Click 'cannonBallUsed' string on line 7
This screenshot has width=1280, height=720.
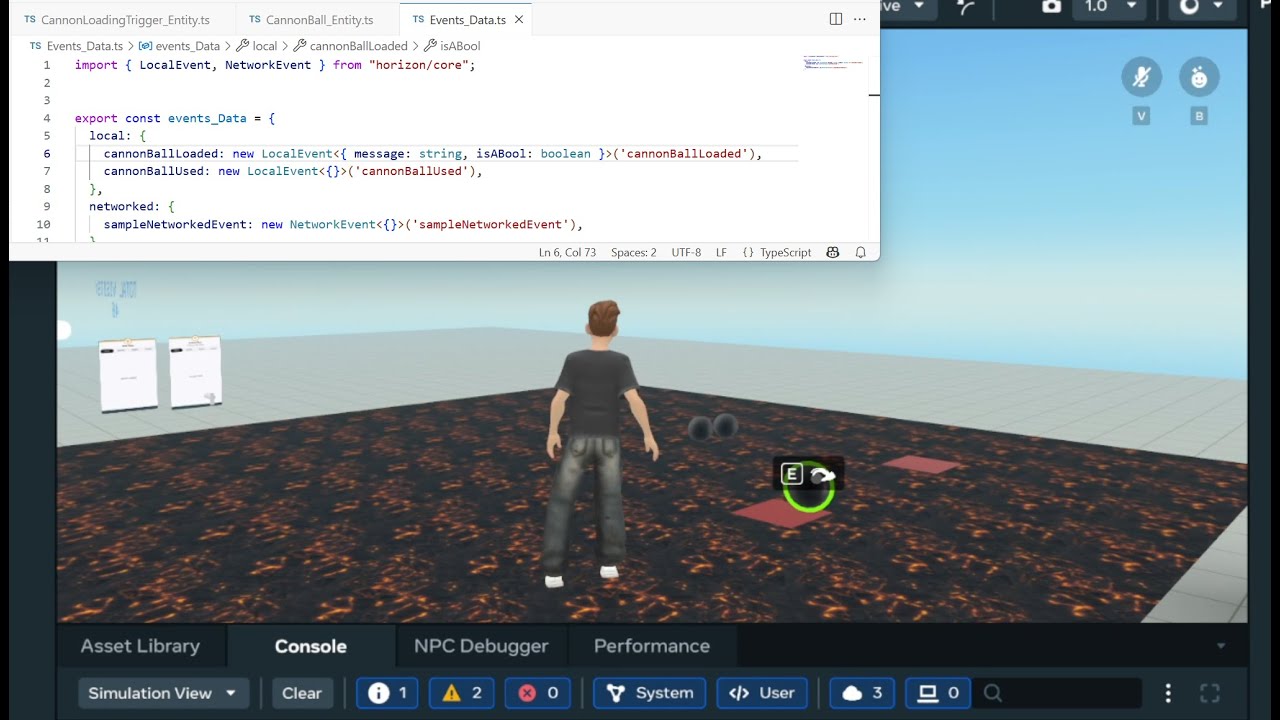click(410, 171)
